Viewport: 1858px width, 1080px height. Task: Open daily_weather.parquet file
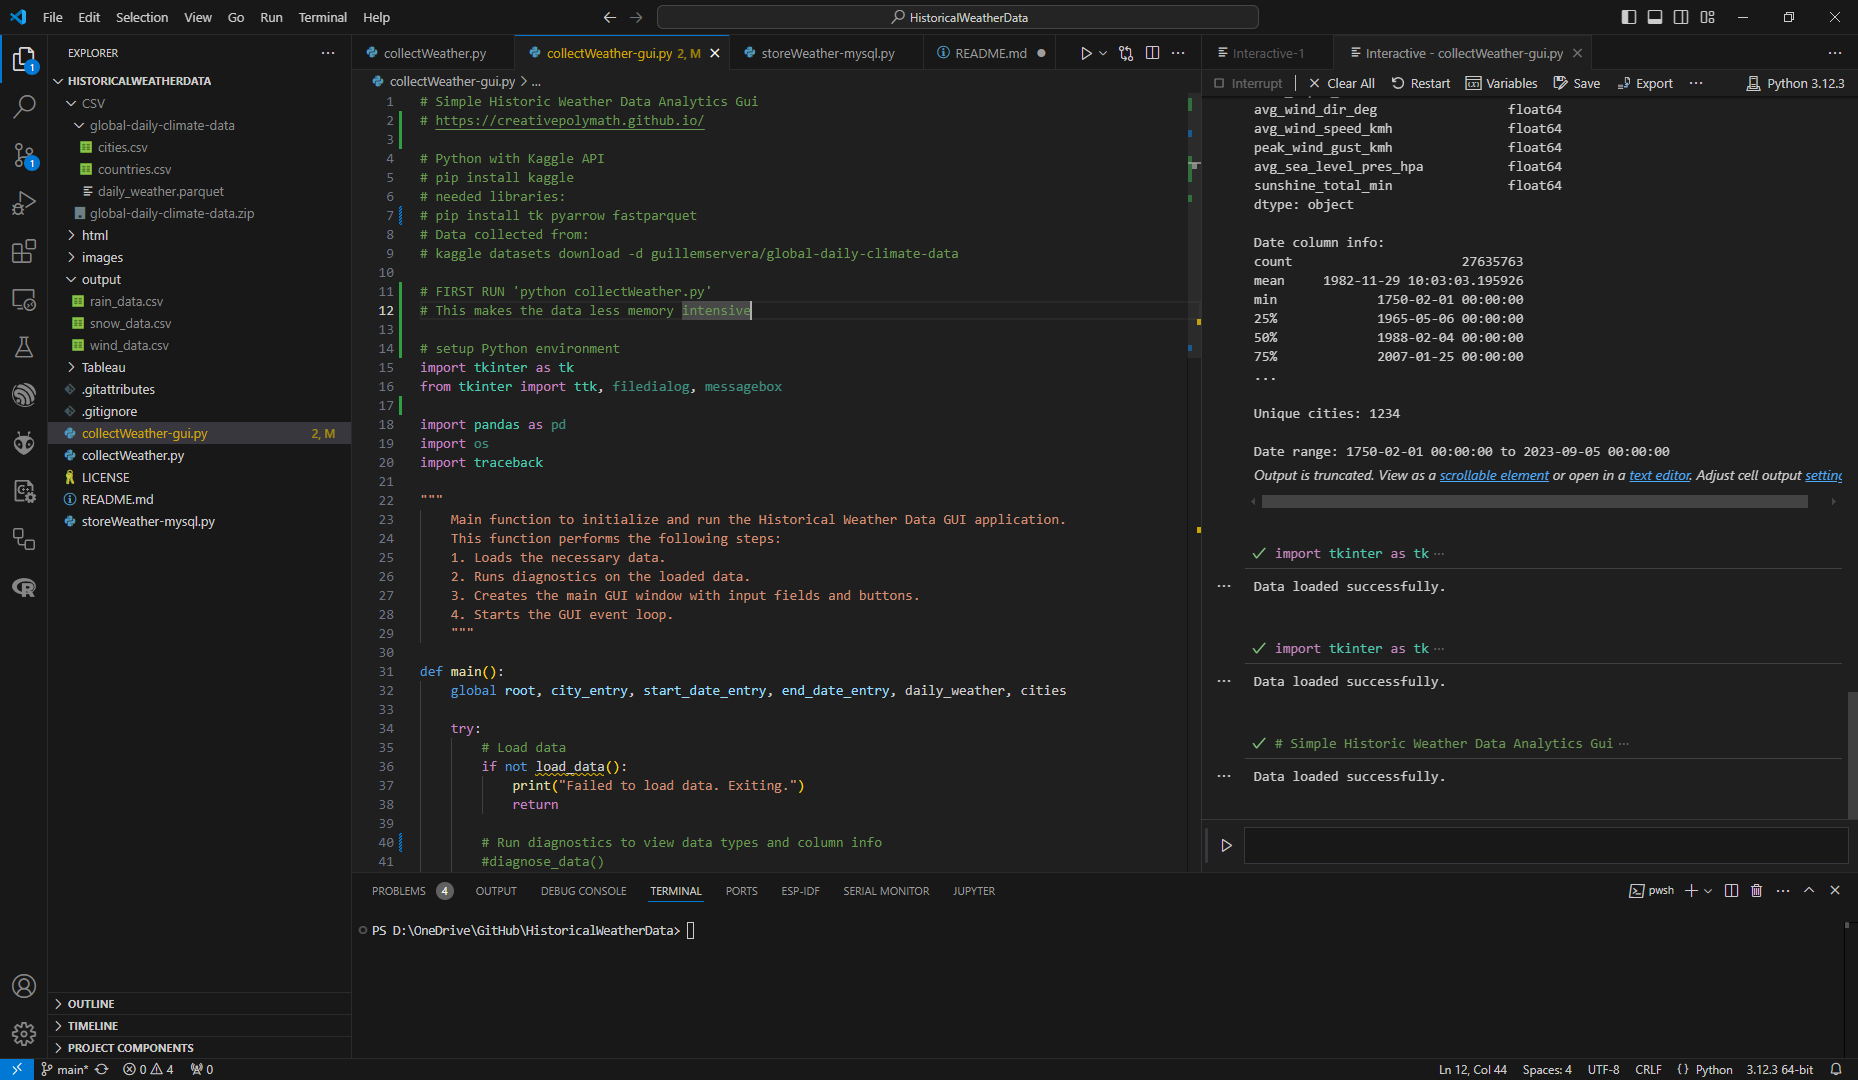160,191
